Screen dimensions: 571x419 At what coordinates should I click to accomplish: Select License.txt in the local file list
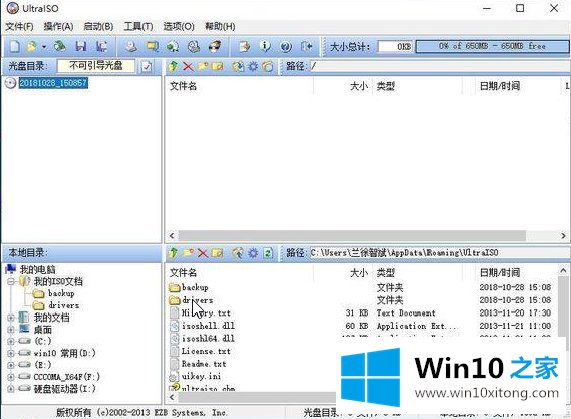tap(206, 351)
